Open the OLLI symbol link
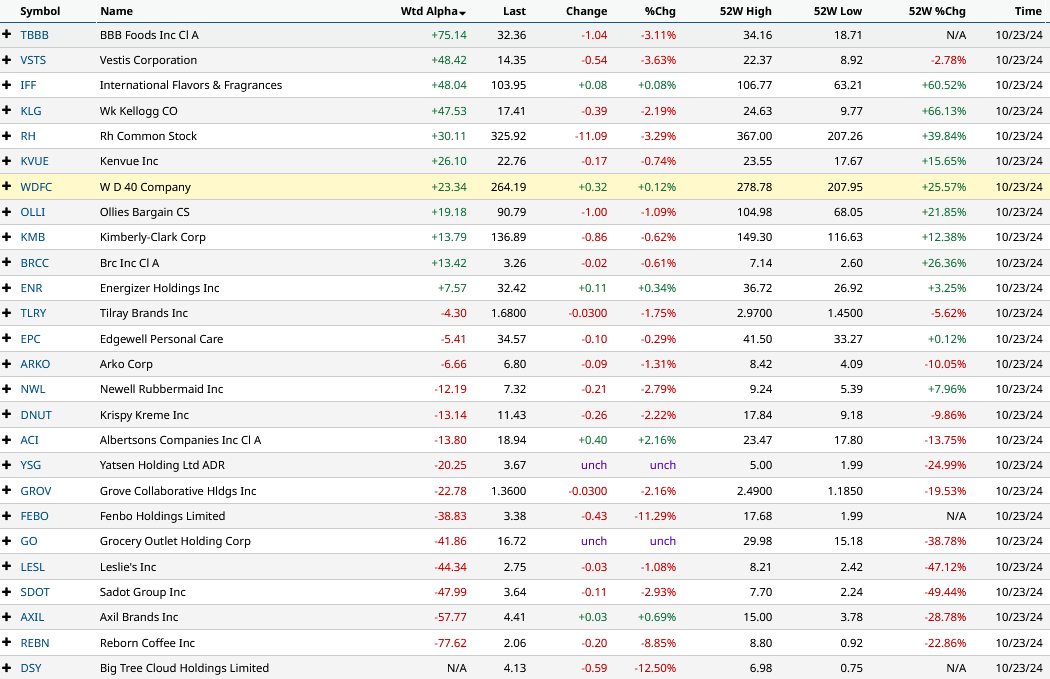The image size is (1050, 679). pos(33,212)
